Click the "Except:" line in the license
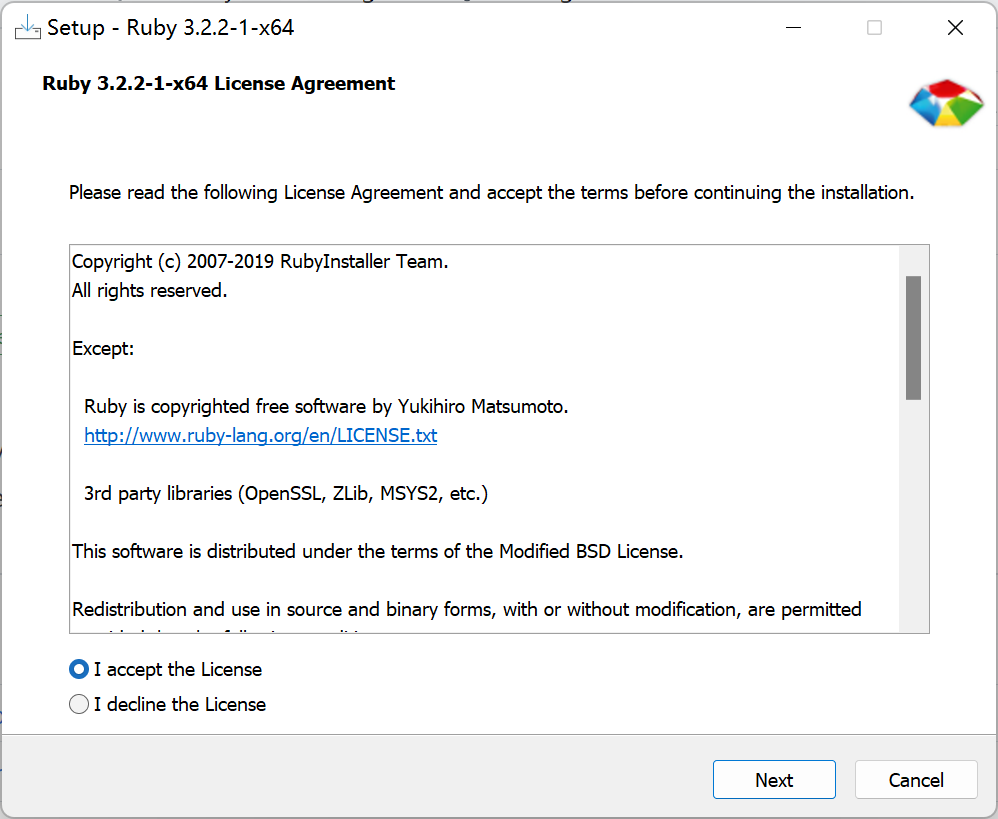The height and width of the screenshot is (819, 998). pyautogui.click(x=103, y=349)
